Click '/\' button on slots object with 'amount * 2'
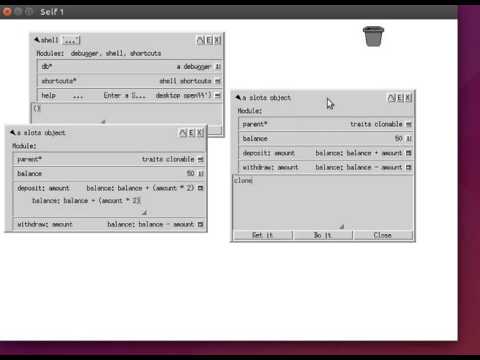The height and width of the screenshot is (360, 480). coord(183,133)
